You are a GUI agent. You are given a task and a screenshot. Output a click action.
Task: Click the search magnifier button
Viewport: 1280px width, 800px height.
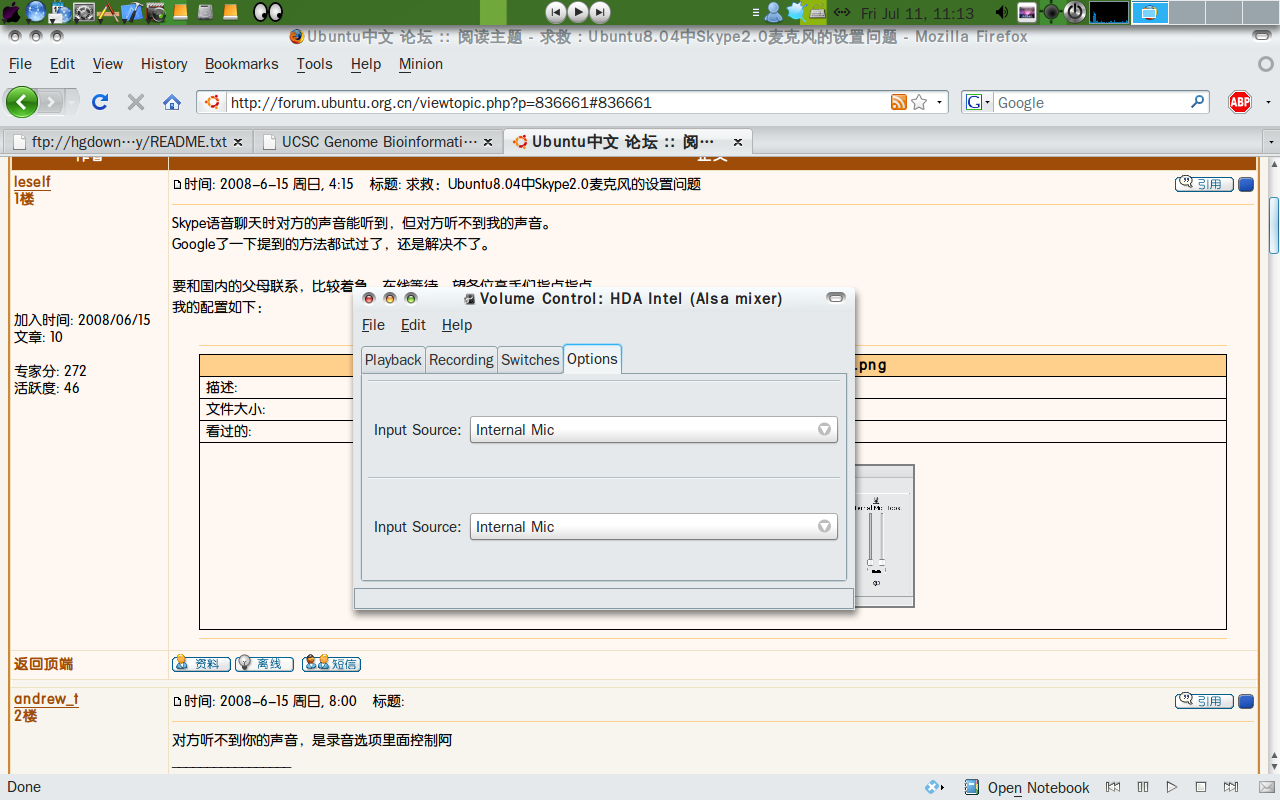pyautogui.click(x=1198, y=102)
